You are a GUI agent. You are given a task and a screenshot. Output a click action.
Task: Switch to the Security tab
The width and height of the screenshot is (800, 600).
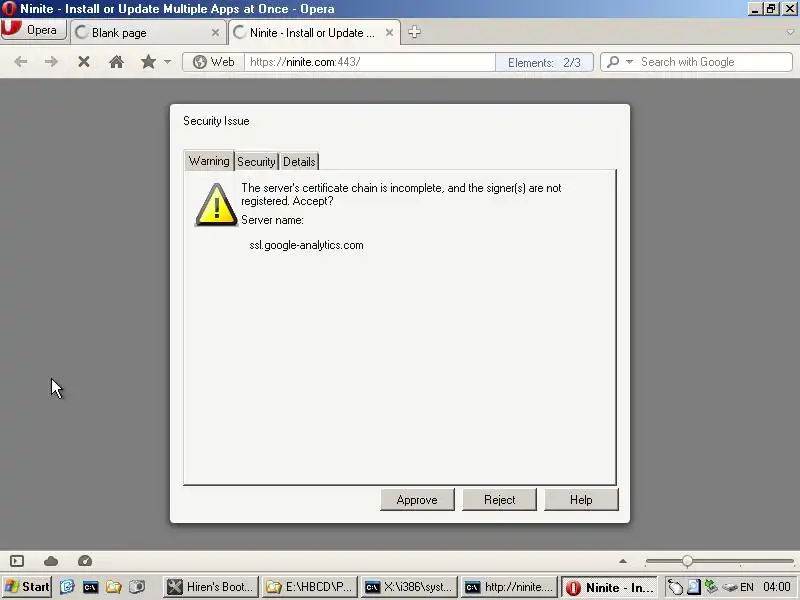256,162
